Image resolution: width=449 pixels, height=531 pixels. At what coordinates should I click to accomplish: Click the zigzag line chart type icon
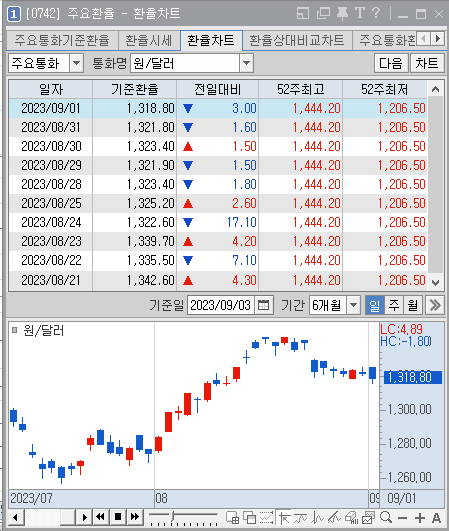coord(318,518)
